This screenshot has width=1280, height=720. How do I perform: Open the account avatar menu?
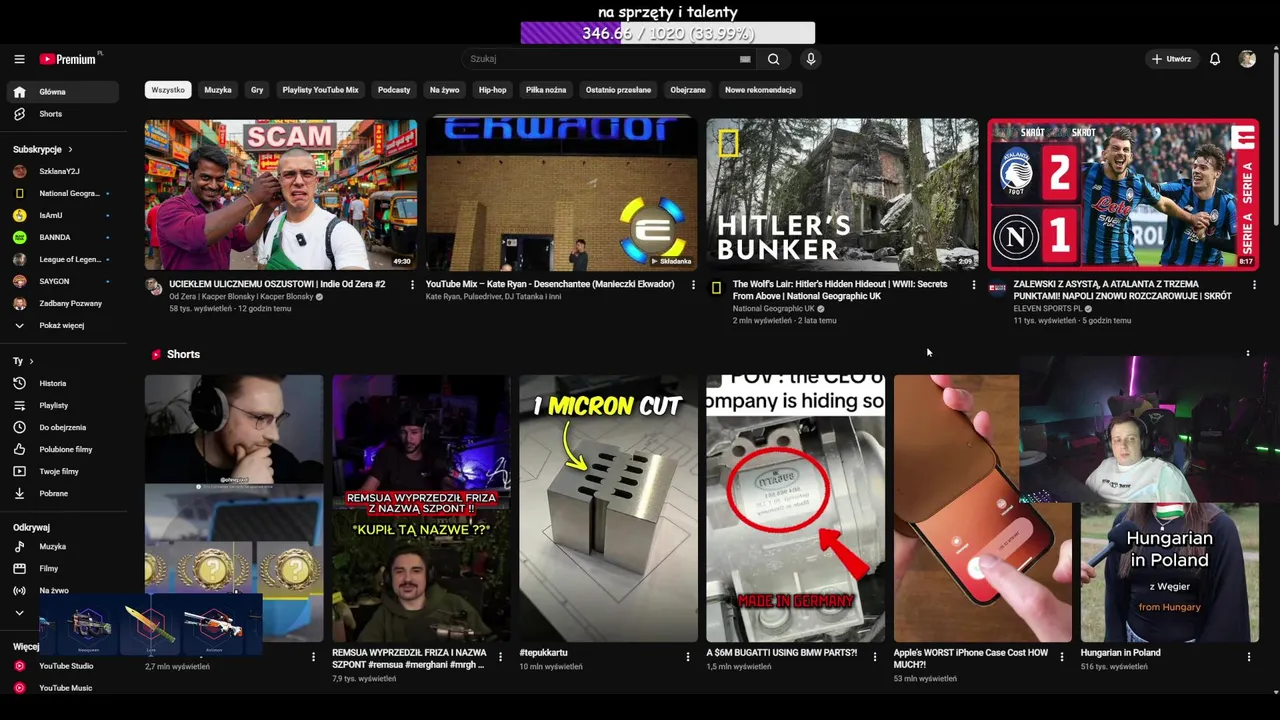click(1247, 59)
